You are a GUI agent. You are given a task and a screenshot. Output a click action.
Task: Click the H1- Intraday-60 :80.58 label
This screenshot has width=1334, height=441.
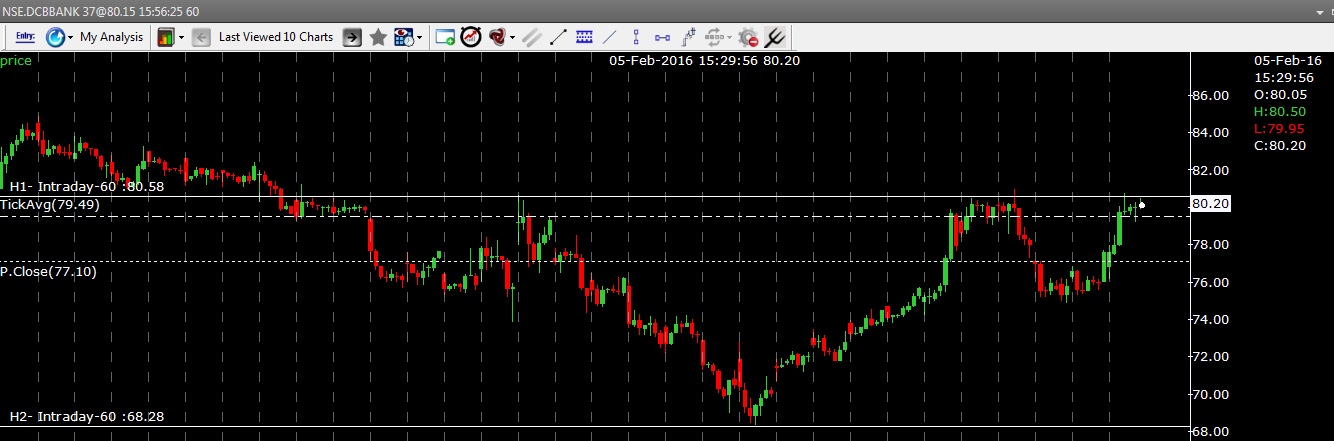pyautogui.click(x=87, y=186)
